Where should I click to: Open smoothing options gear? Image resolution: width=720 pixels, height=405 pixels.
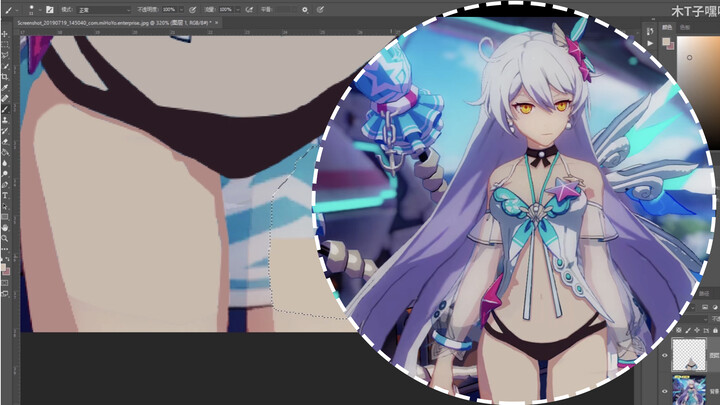coord(305,10)
